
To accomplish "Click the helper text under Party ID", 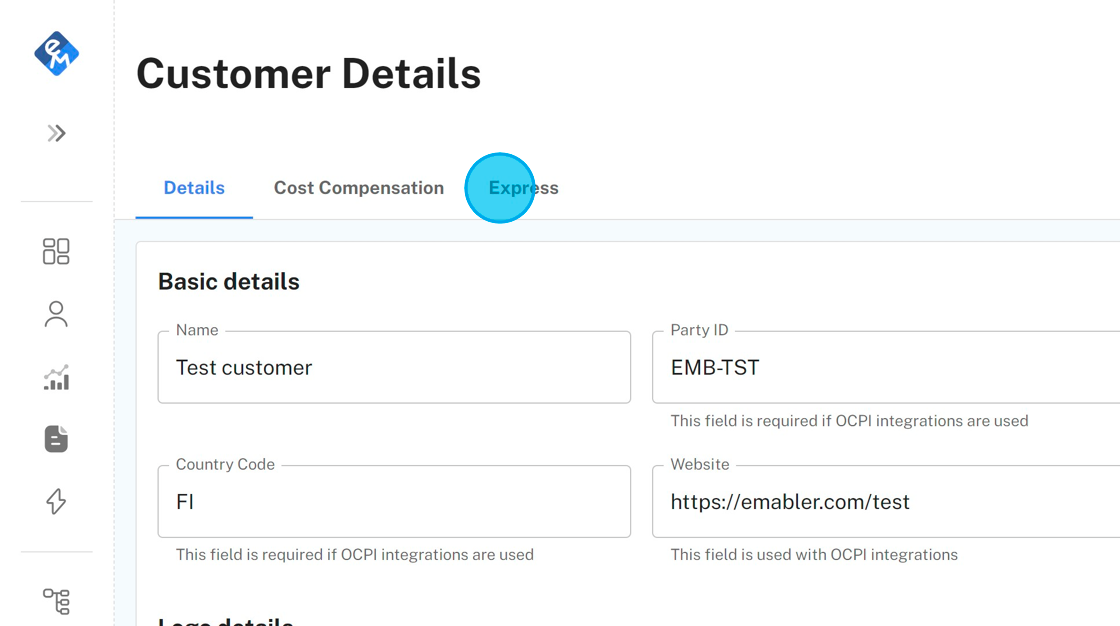I will 849,421.
